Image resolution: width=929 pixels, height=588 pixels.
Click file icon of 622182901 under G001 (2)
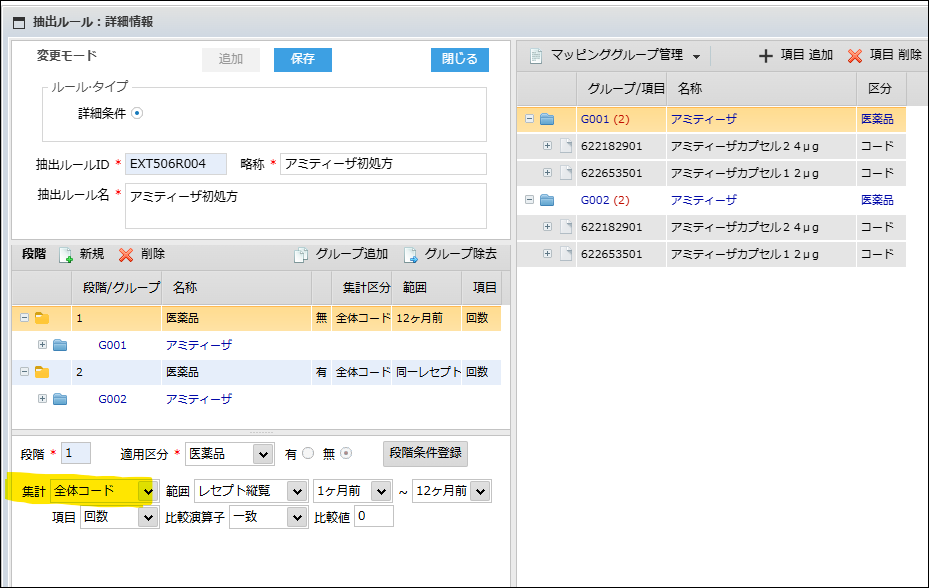566,146
